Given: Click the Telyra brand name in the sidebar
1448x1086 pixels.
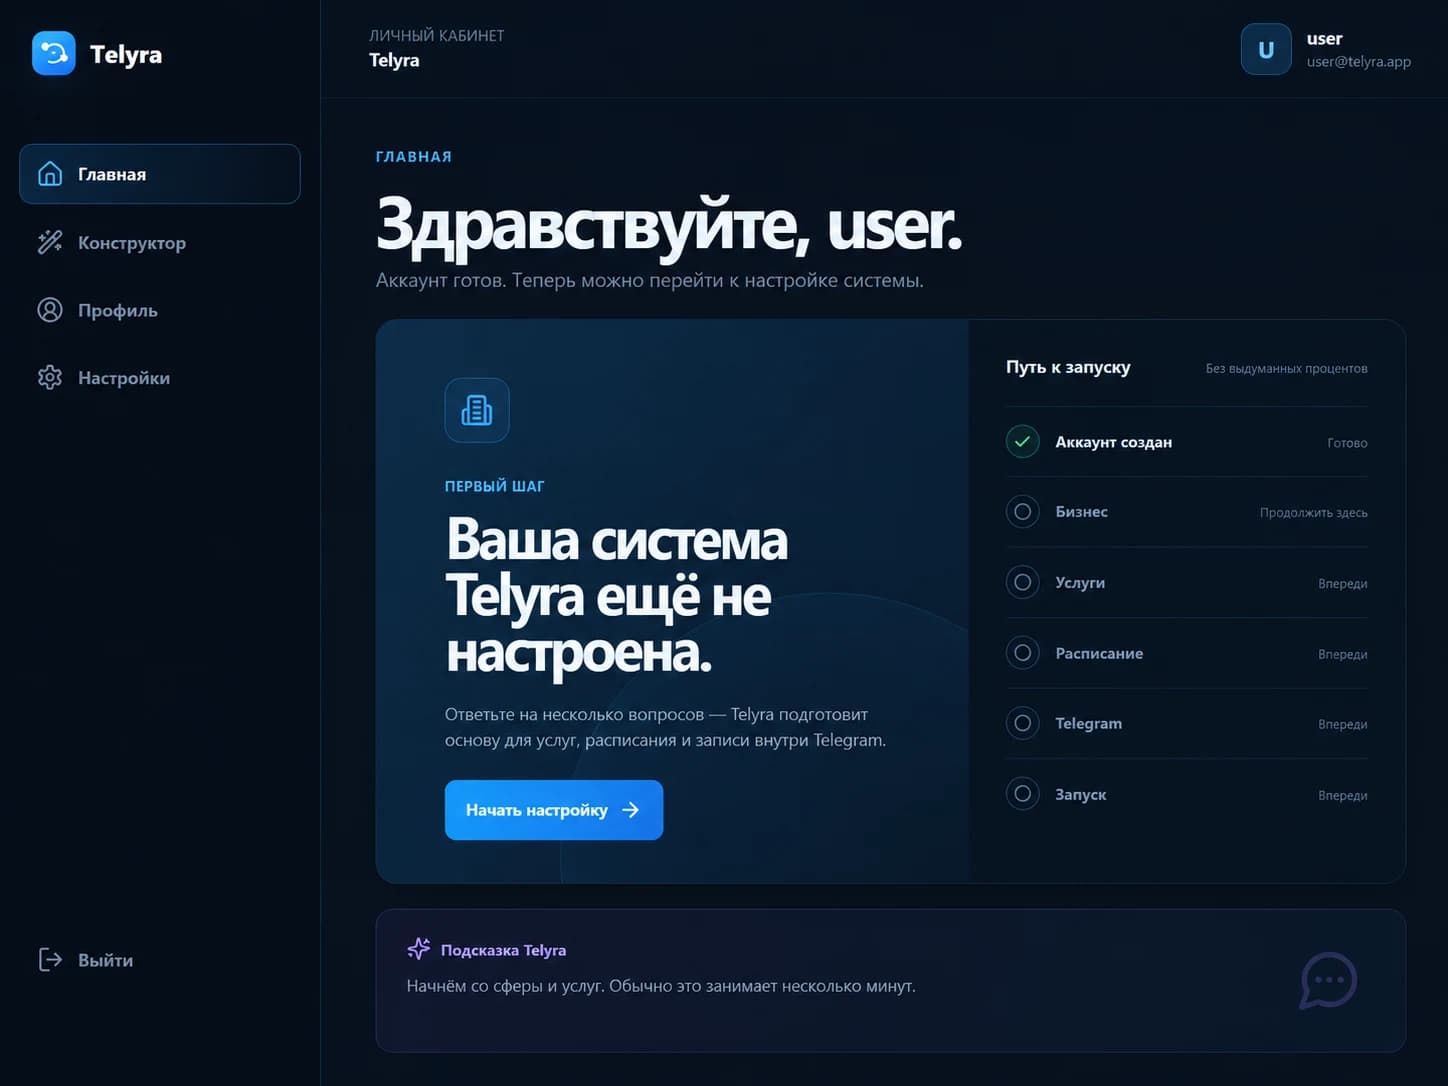Looking at the screenshot, I should (126, 54).
